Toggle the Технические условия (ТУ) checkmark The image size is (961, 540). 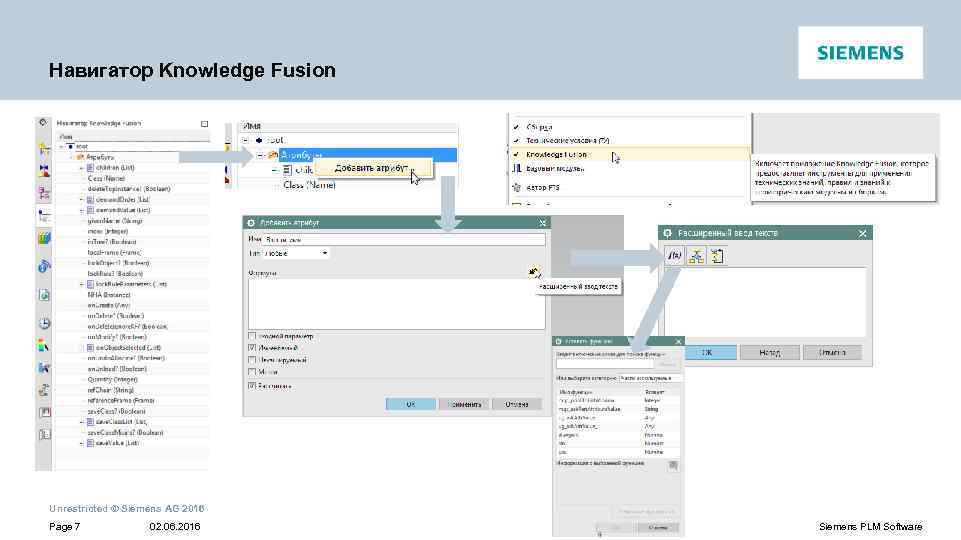[516, 140]
